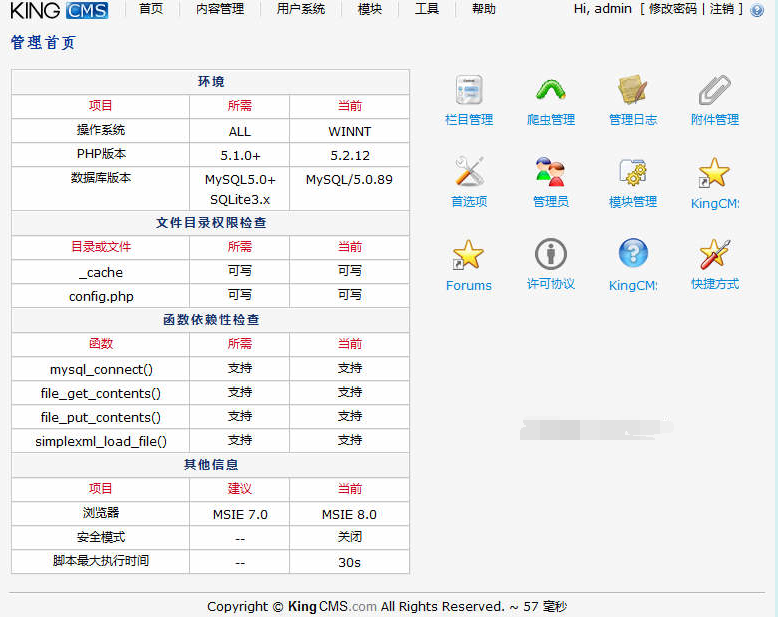Click the PHP版本 row label
This screenshot has width=778, height=617.
(x=101, y=154)
